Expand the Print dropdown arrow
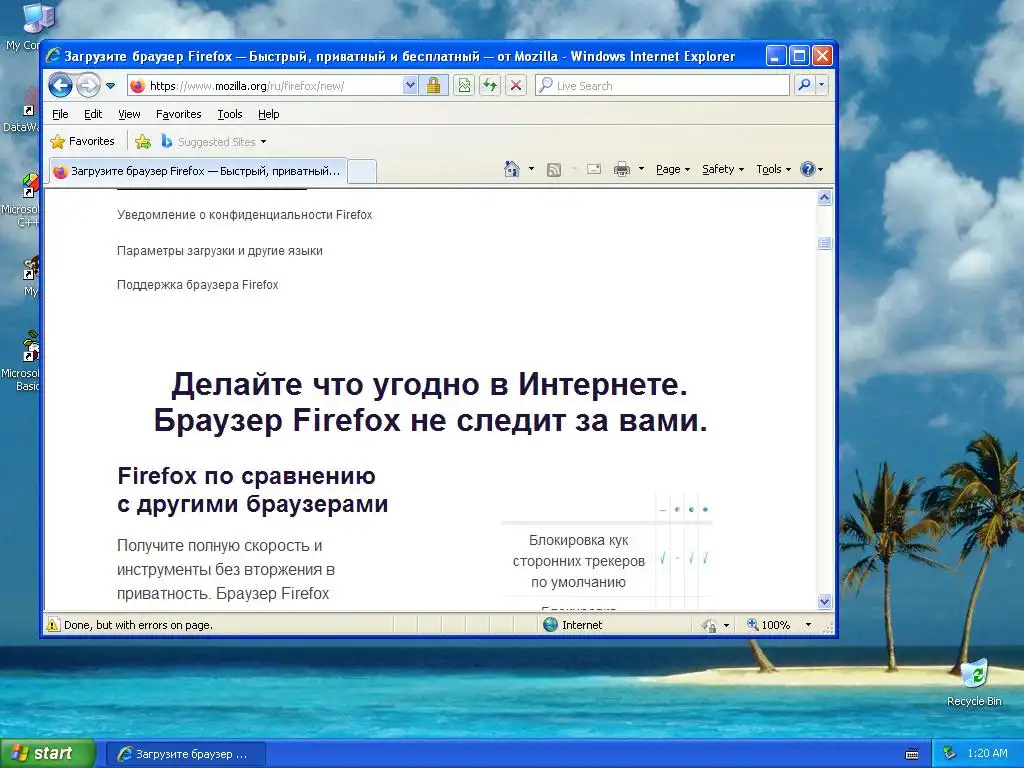Viewport: 1024px width, 768px height. coord(641,169)
